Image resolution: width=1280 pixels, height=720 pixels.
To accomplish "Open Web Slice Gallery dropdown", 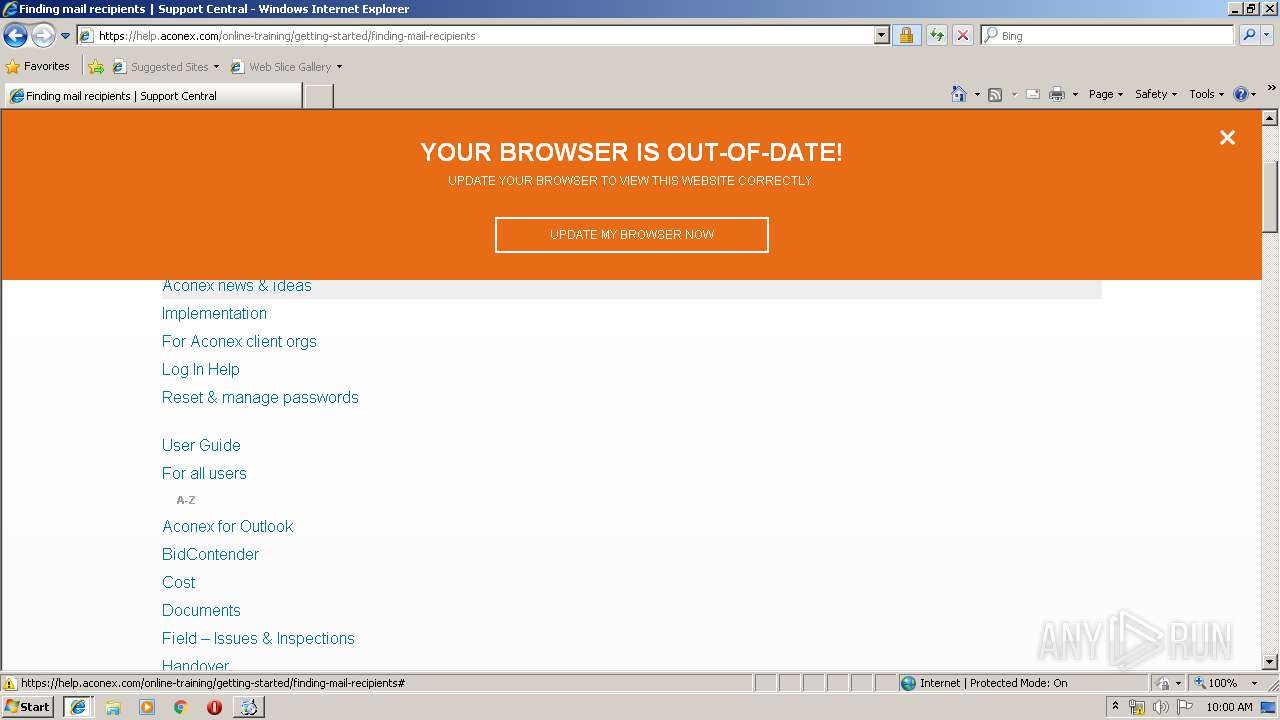I will click(x=287, y=67).
